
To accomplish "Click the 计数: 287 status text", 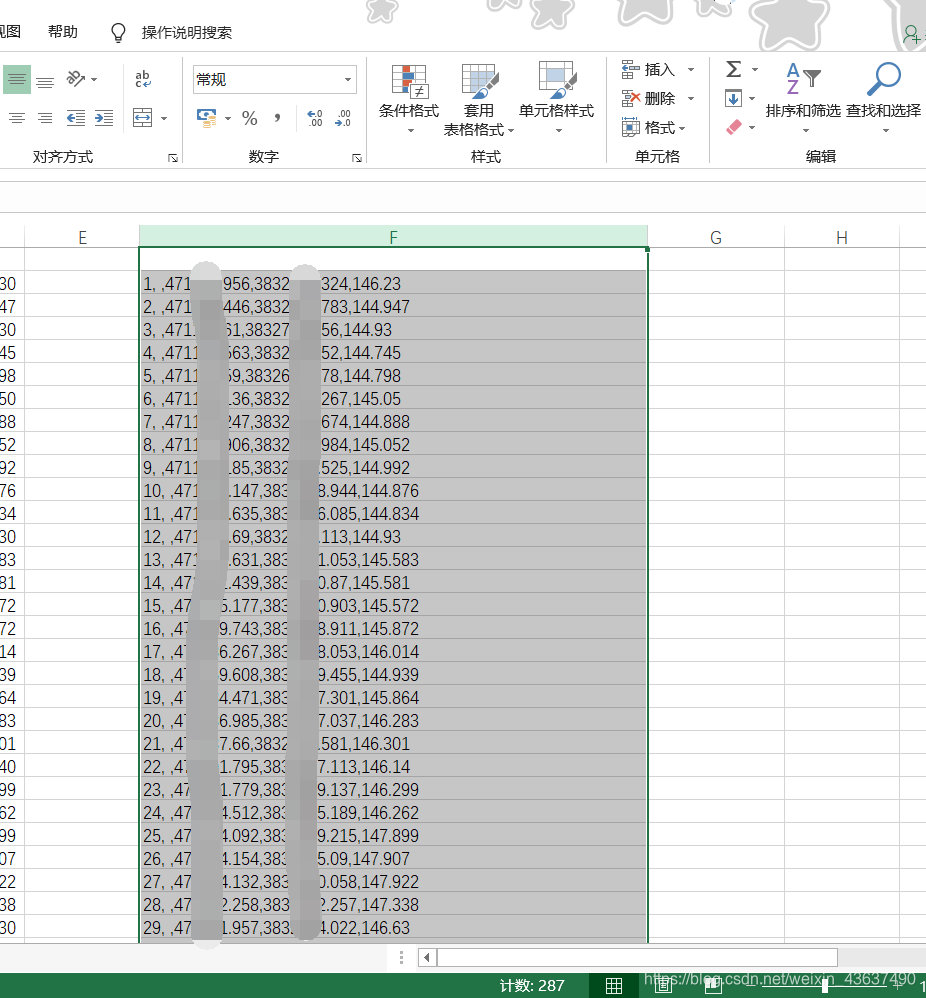I will [x=532, y=985].
